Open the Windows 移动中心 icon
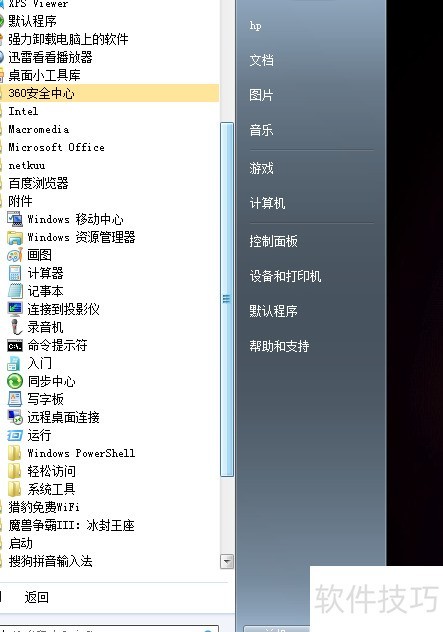Screen dimensions: 443x632 [x=15, y=219]
